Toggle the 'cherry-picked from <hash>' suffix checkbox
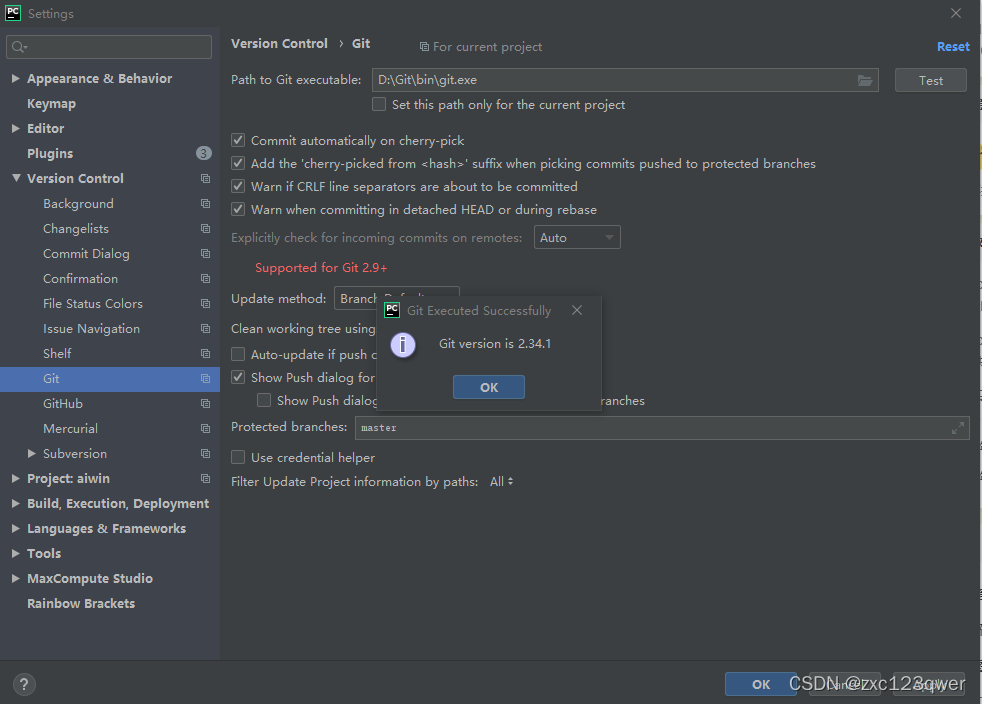The width and height of the screenshot is (982, 704). pos(238,163)
